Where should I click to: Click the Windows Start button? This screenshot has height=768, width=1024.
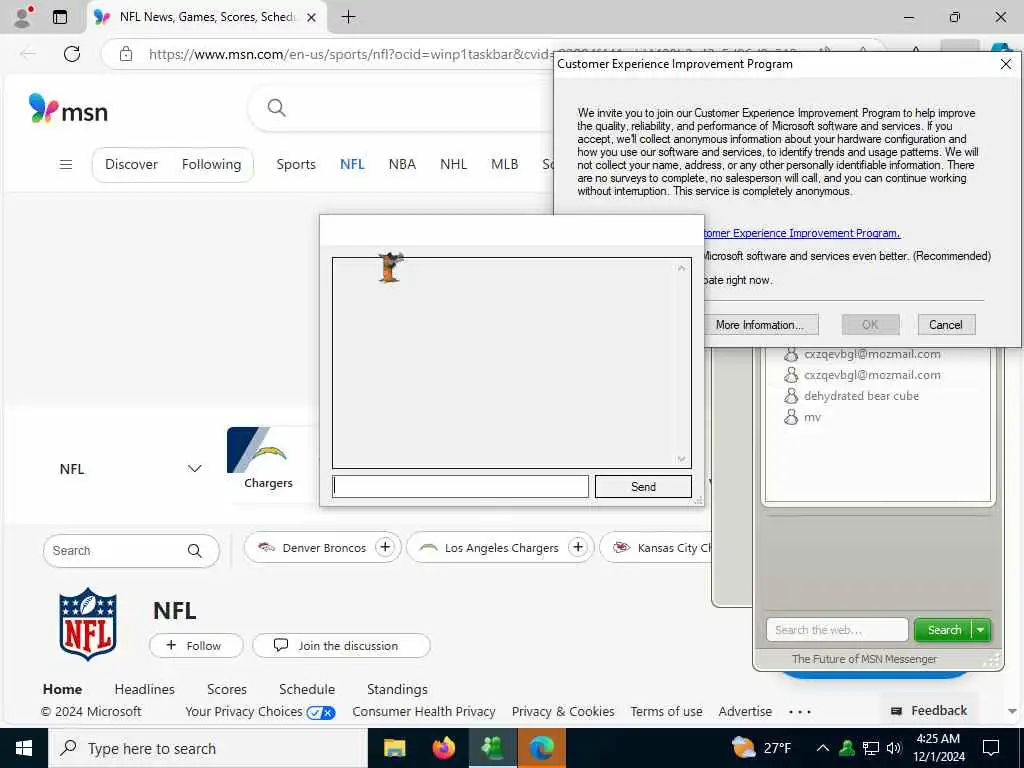coord(24,748)
